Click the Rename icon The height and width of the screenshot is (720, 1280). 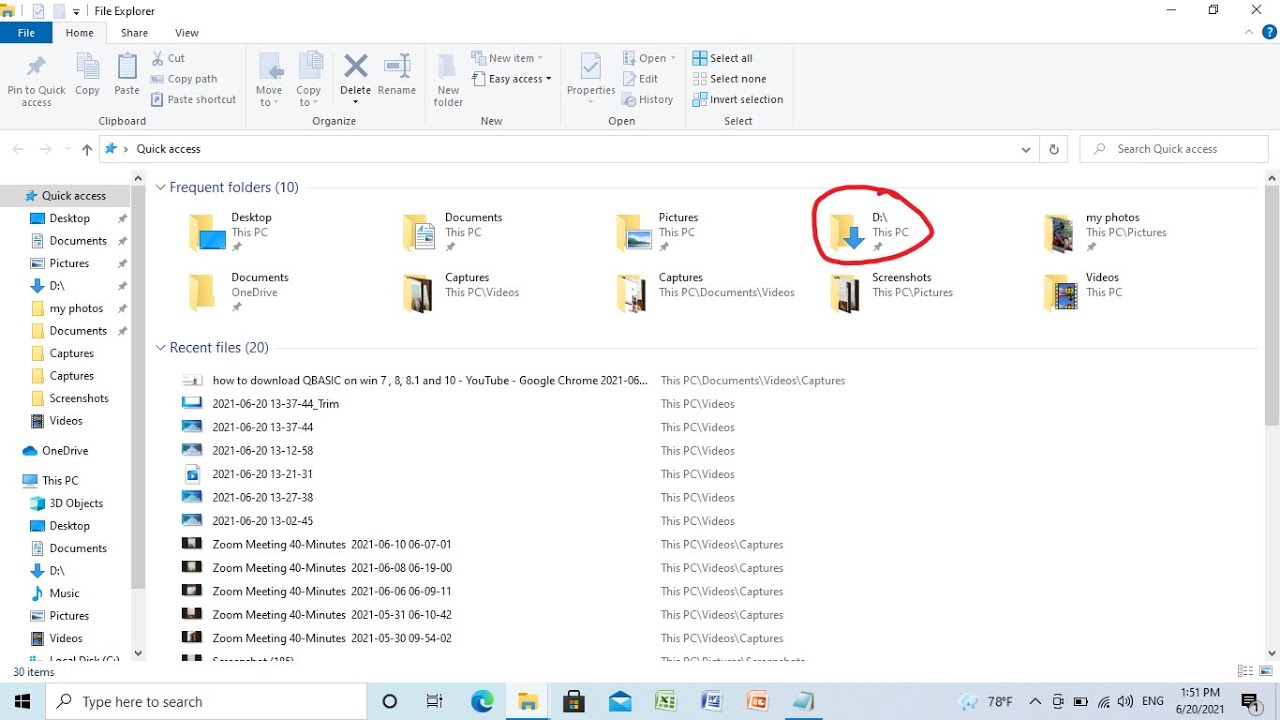click(397, 66)
